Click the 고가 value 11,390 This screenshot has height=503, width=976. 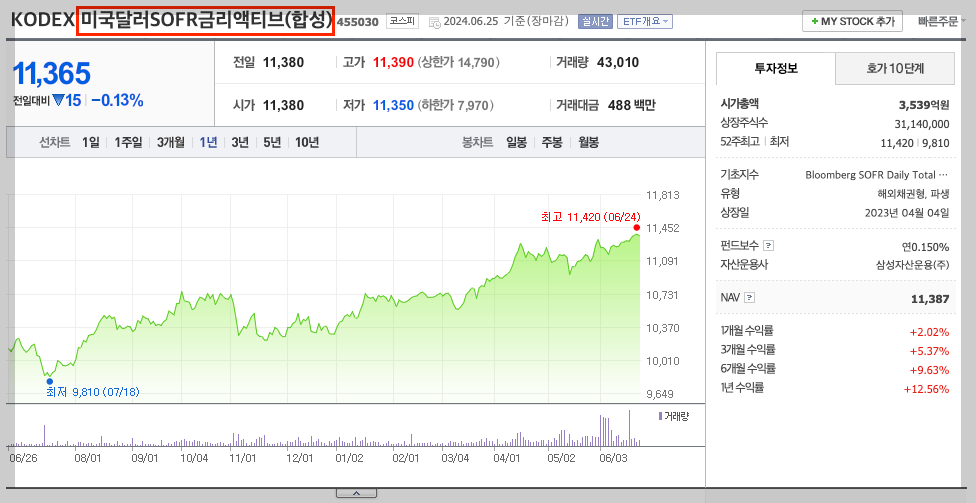[x=393, y=62]
